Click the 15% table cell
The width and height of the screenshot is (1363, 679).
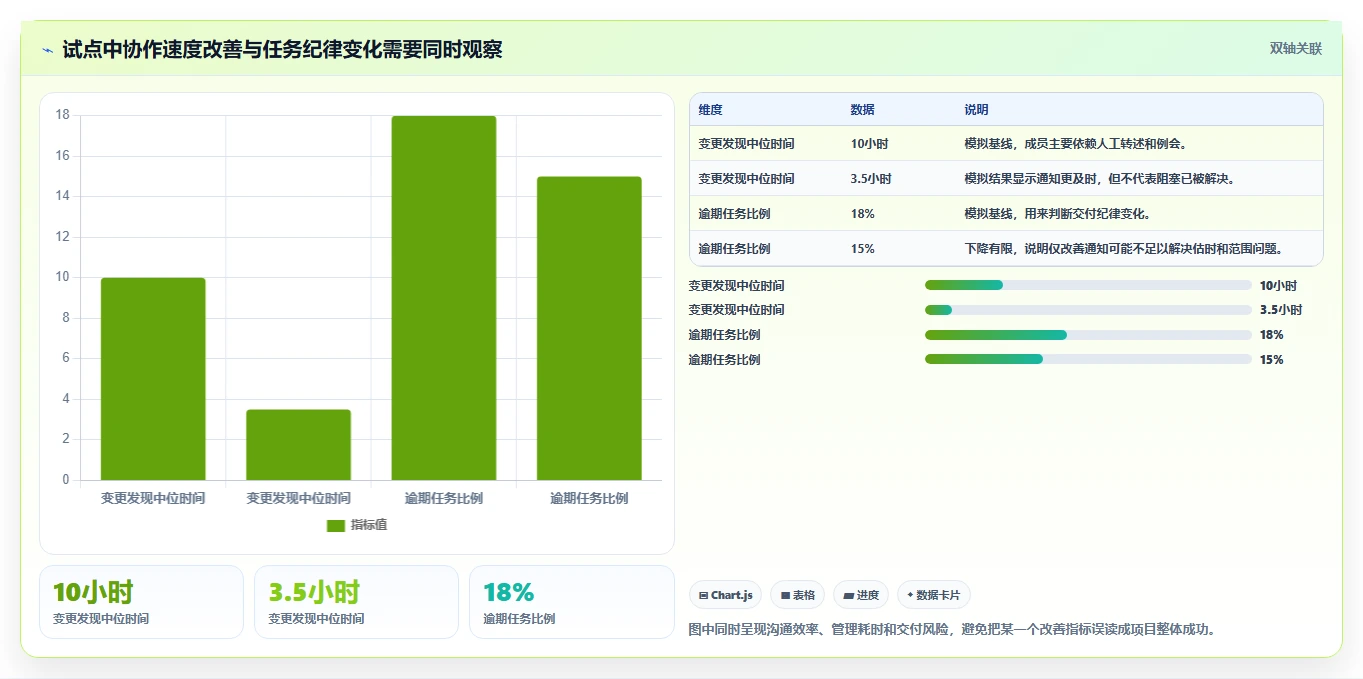[863, 249]
